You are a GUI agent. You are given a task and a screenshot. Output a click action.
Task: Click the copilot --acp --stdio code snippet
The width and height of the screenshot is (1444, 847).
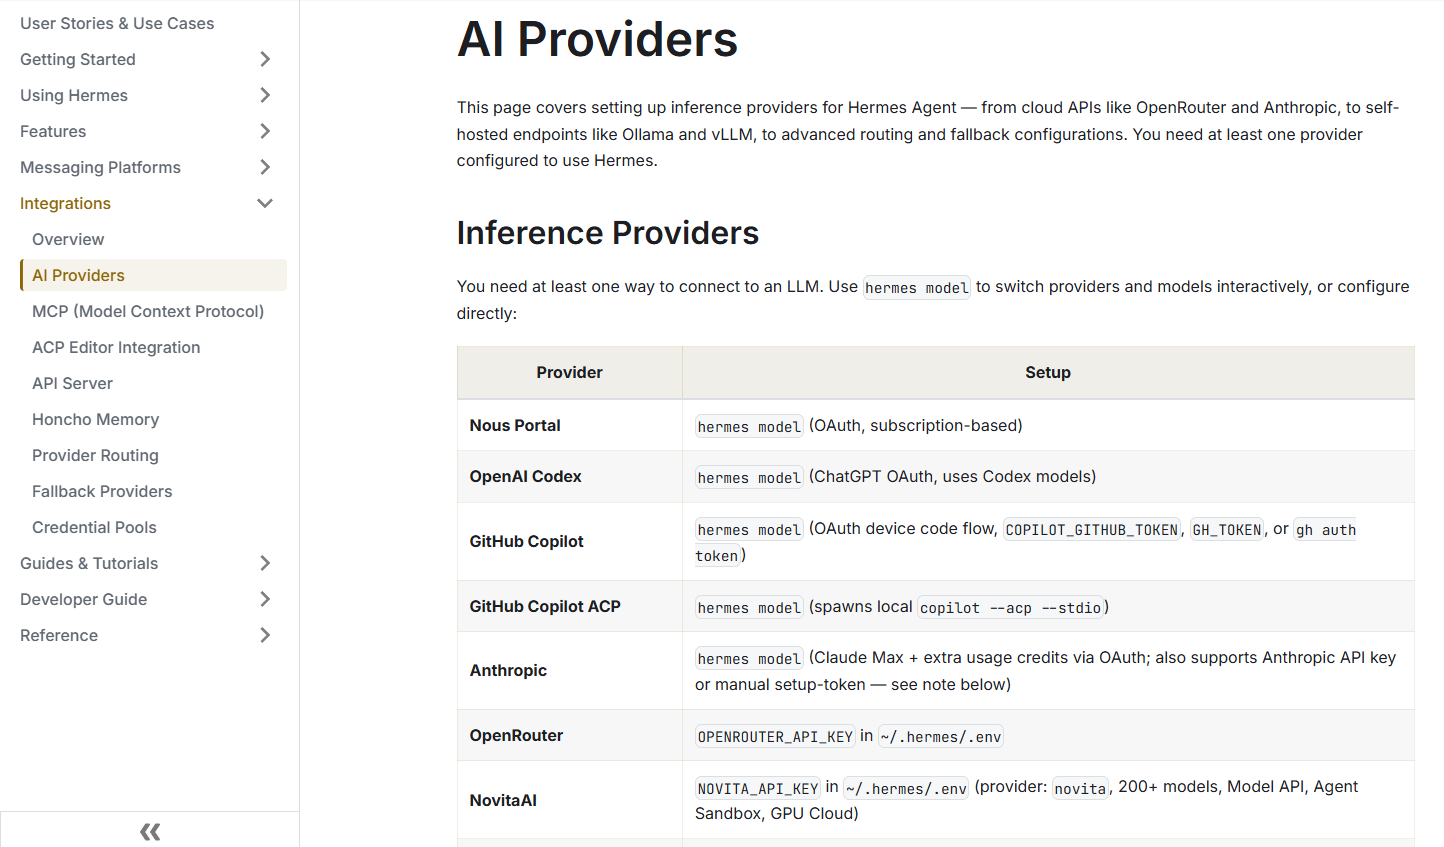pyautogui.click(x=1010, y=607)
